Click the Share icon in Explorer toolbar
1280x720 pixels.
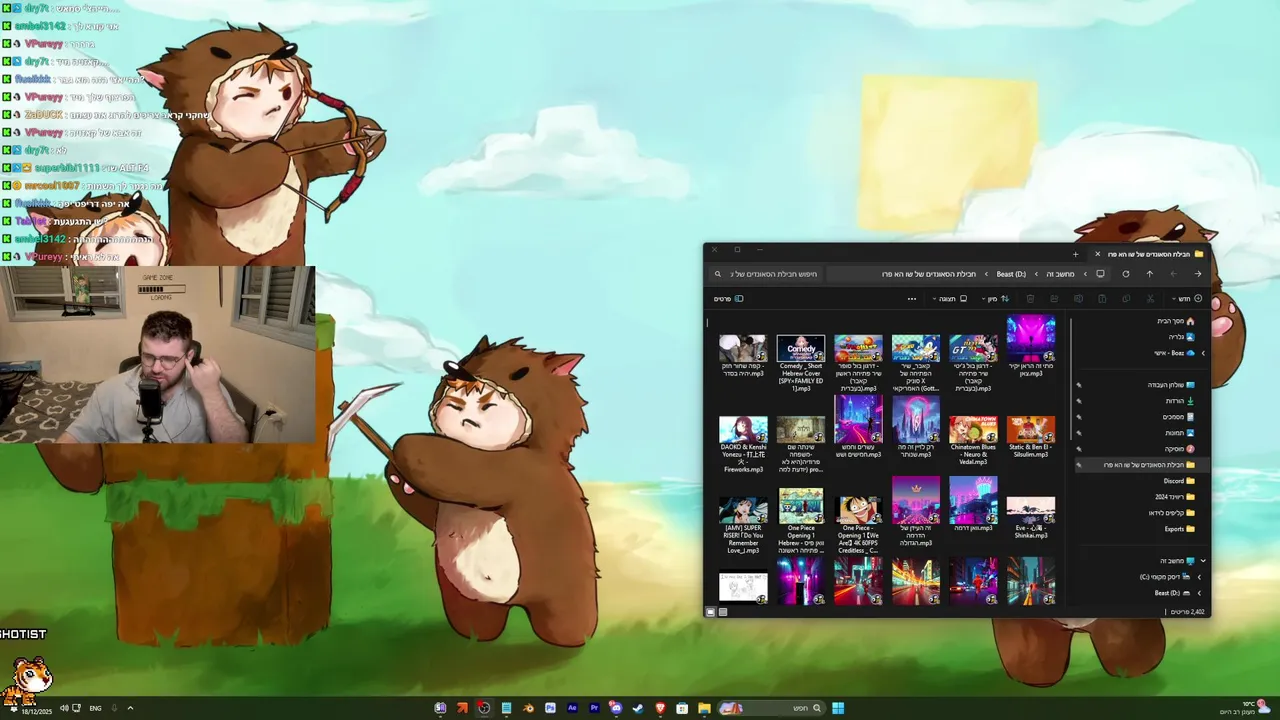tap(1054, 299)
